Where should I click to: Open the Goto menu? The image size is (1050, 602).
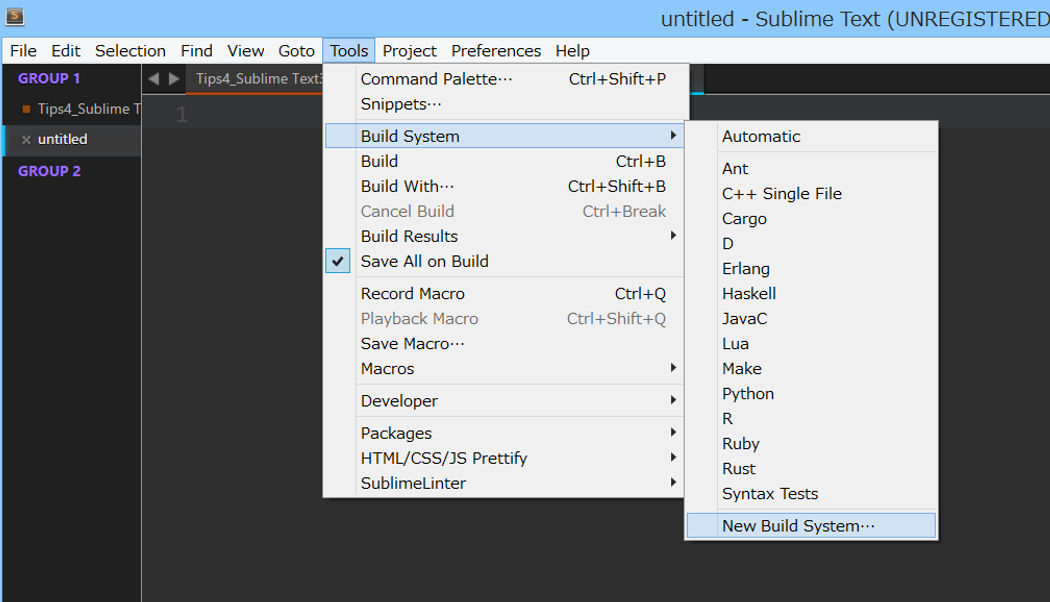pos(296,51)
